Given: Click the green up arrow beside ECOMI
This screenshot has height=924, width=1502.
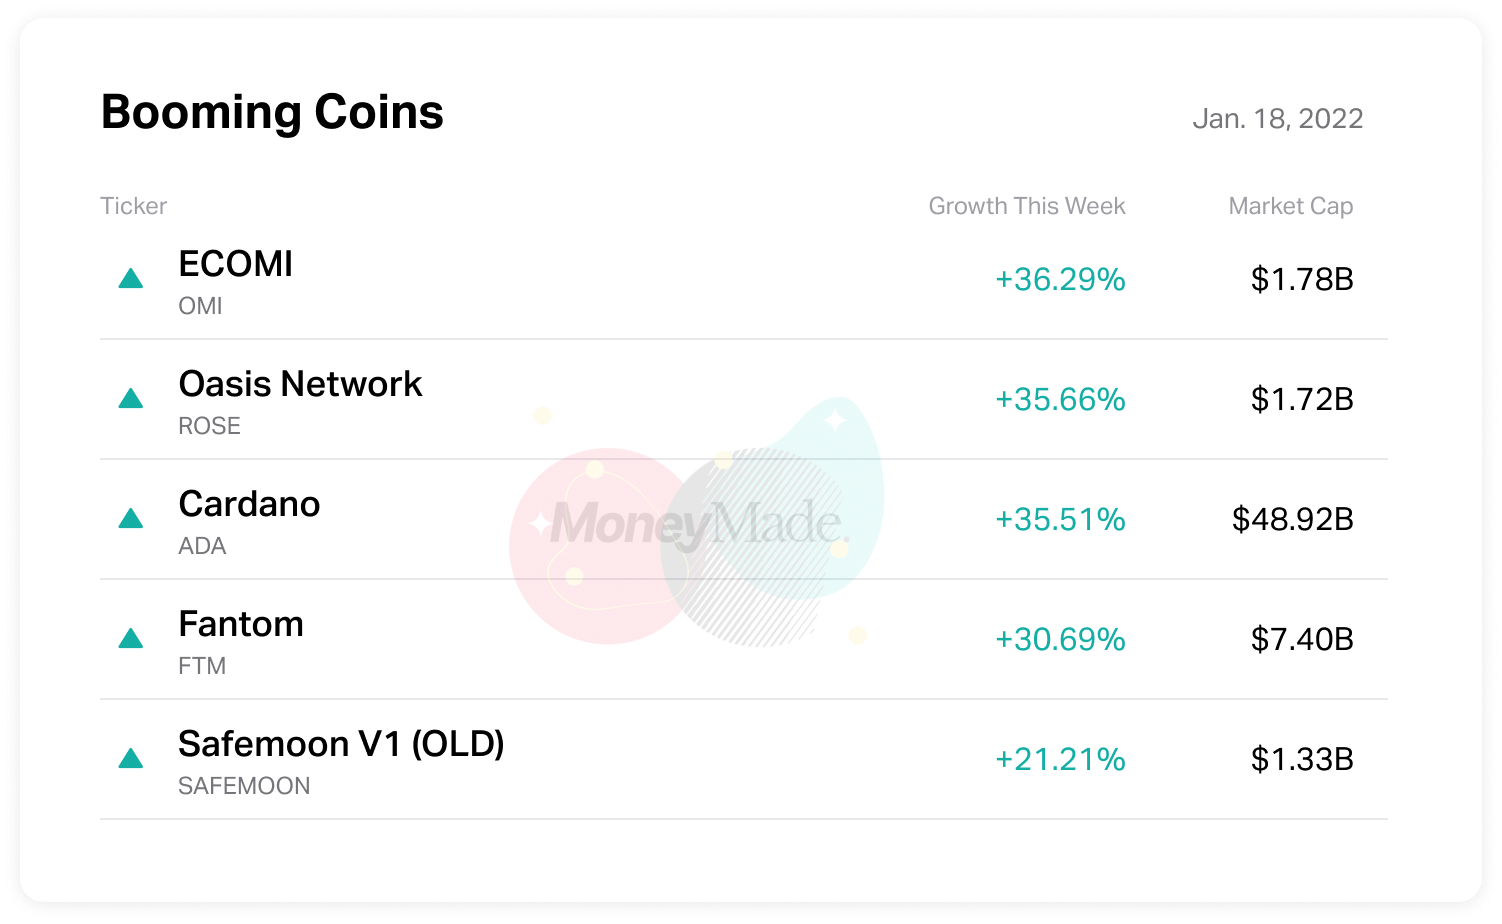Looking at the screenshot, I should (x=131, y=279).
